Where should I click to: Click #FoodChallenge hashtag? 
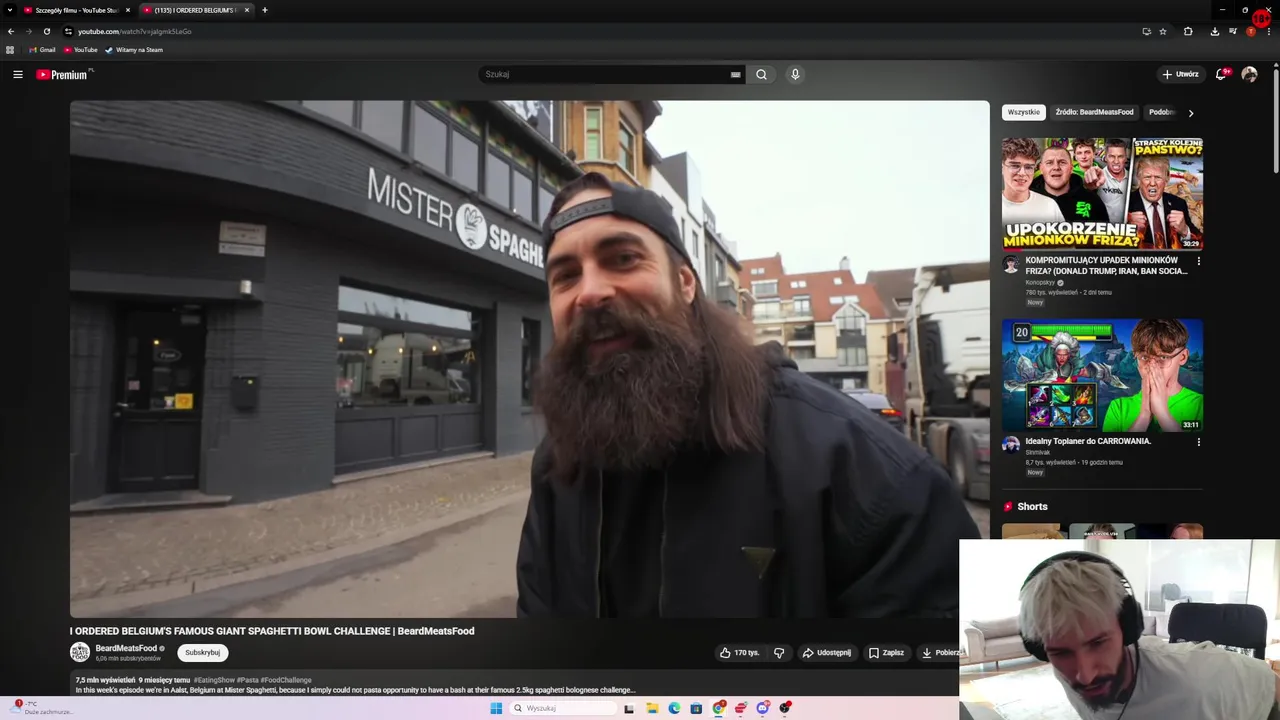pos(286,680)
